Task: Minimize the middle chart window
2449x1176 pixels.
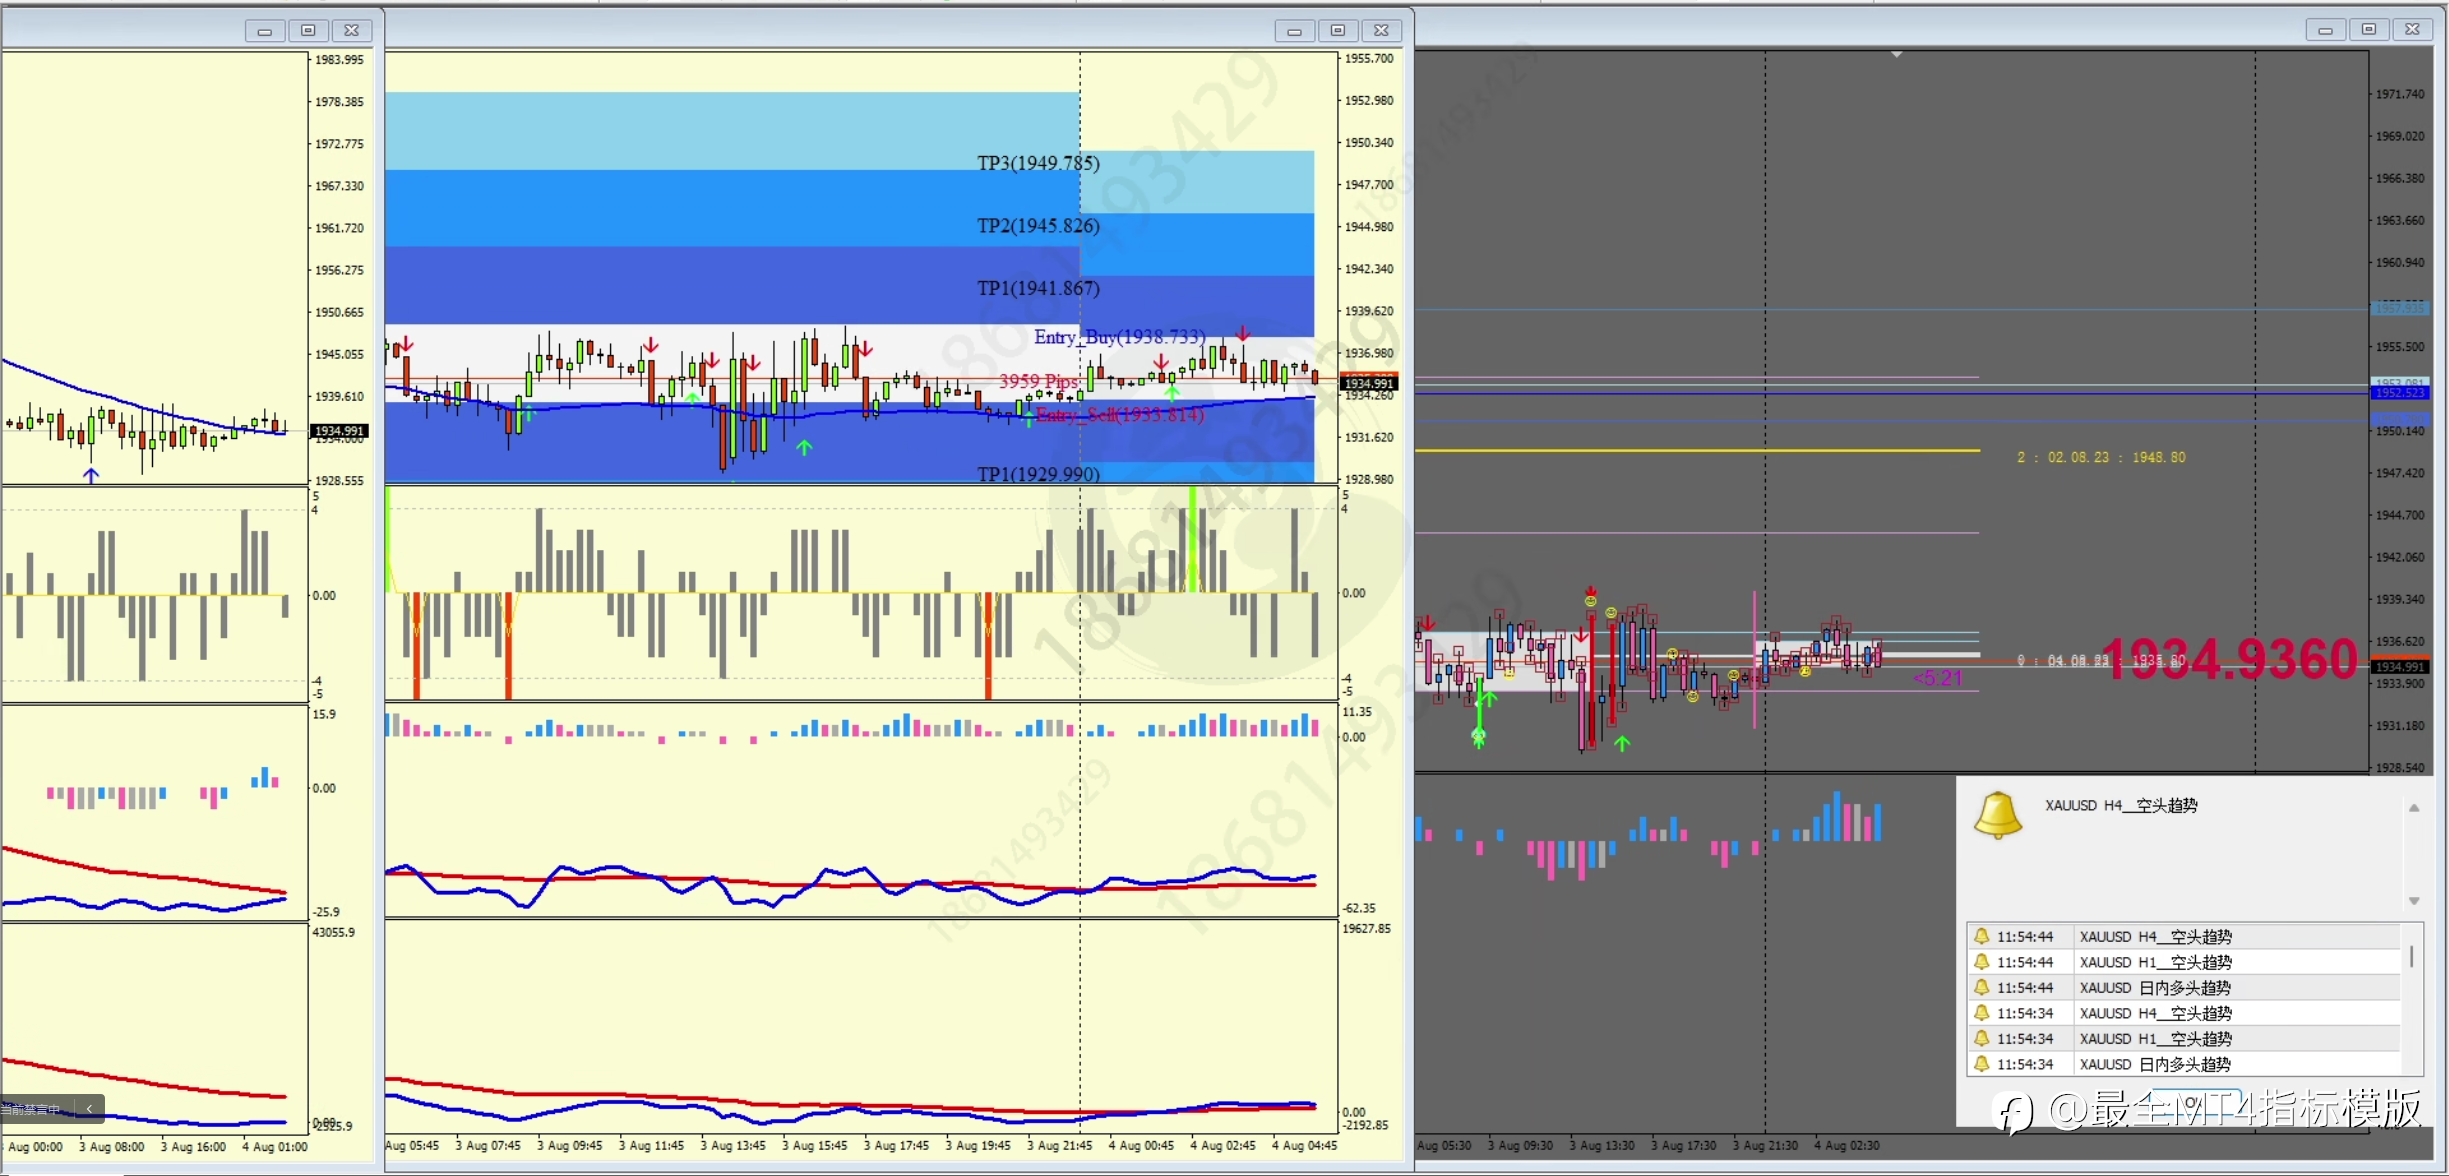Action: [1294, 31]
